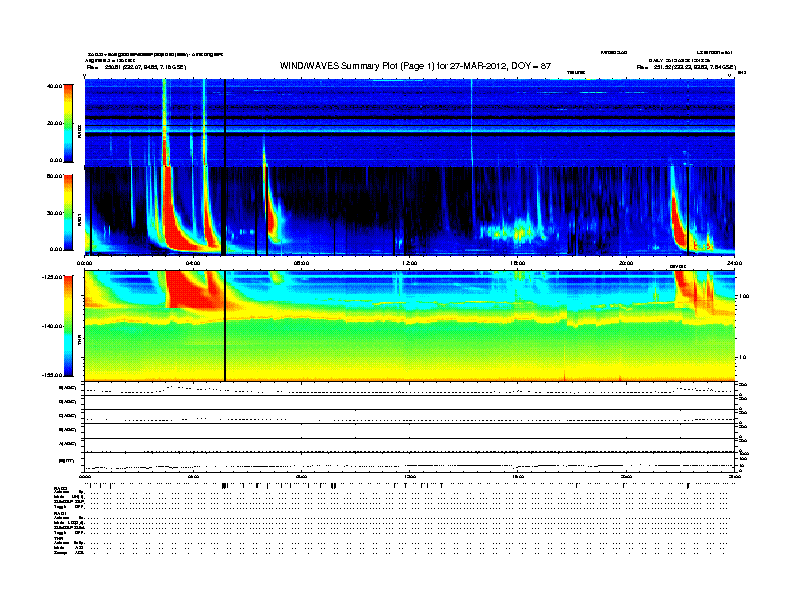Click the 30.00 label on RAD1 scale

[x=54, y=213]
